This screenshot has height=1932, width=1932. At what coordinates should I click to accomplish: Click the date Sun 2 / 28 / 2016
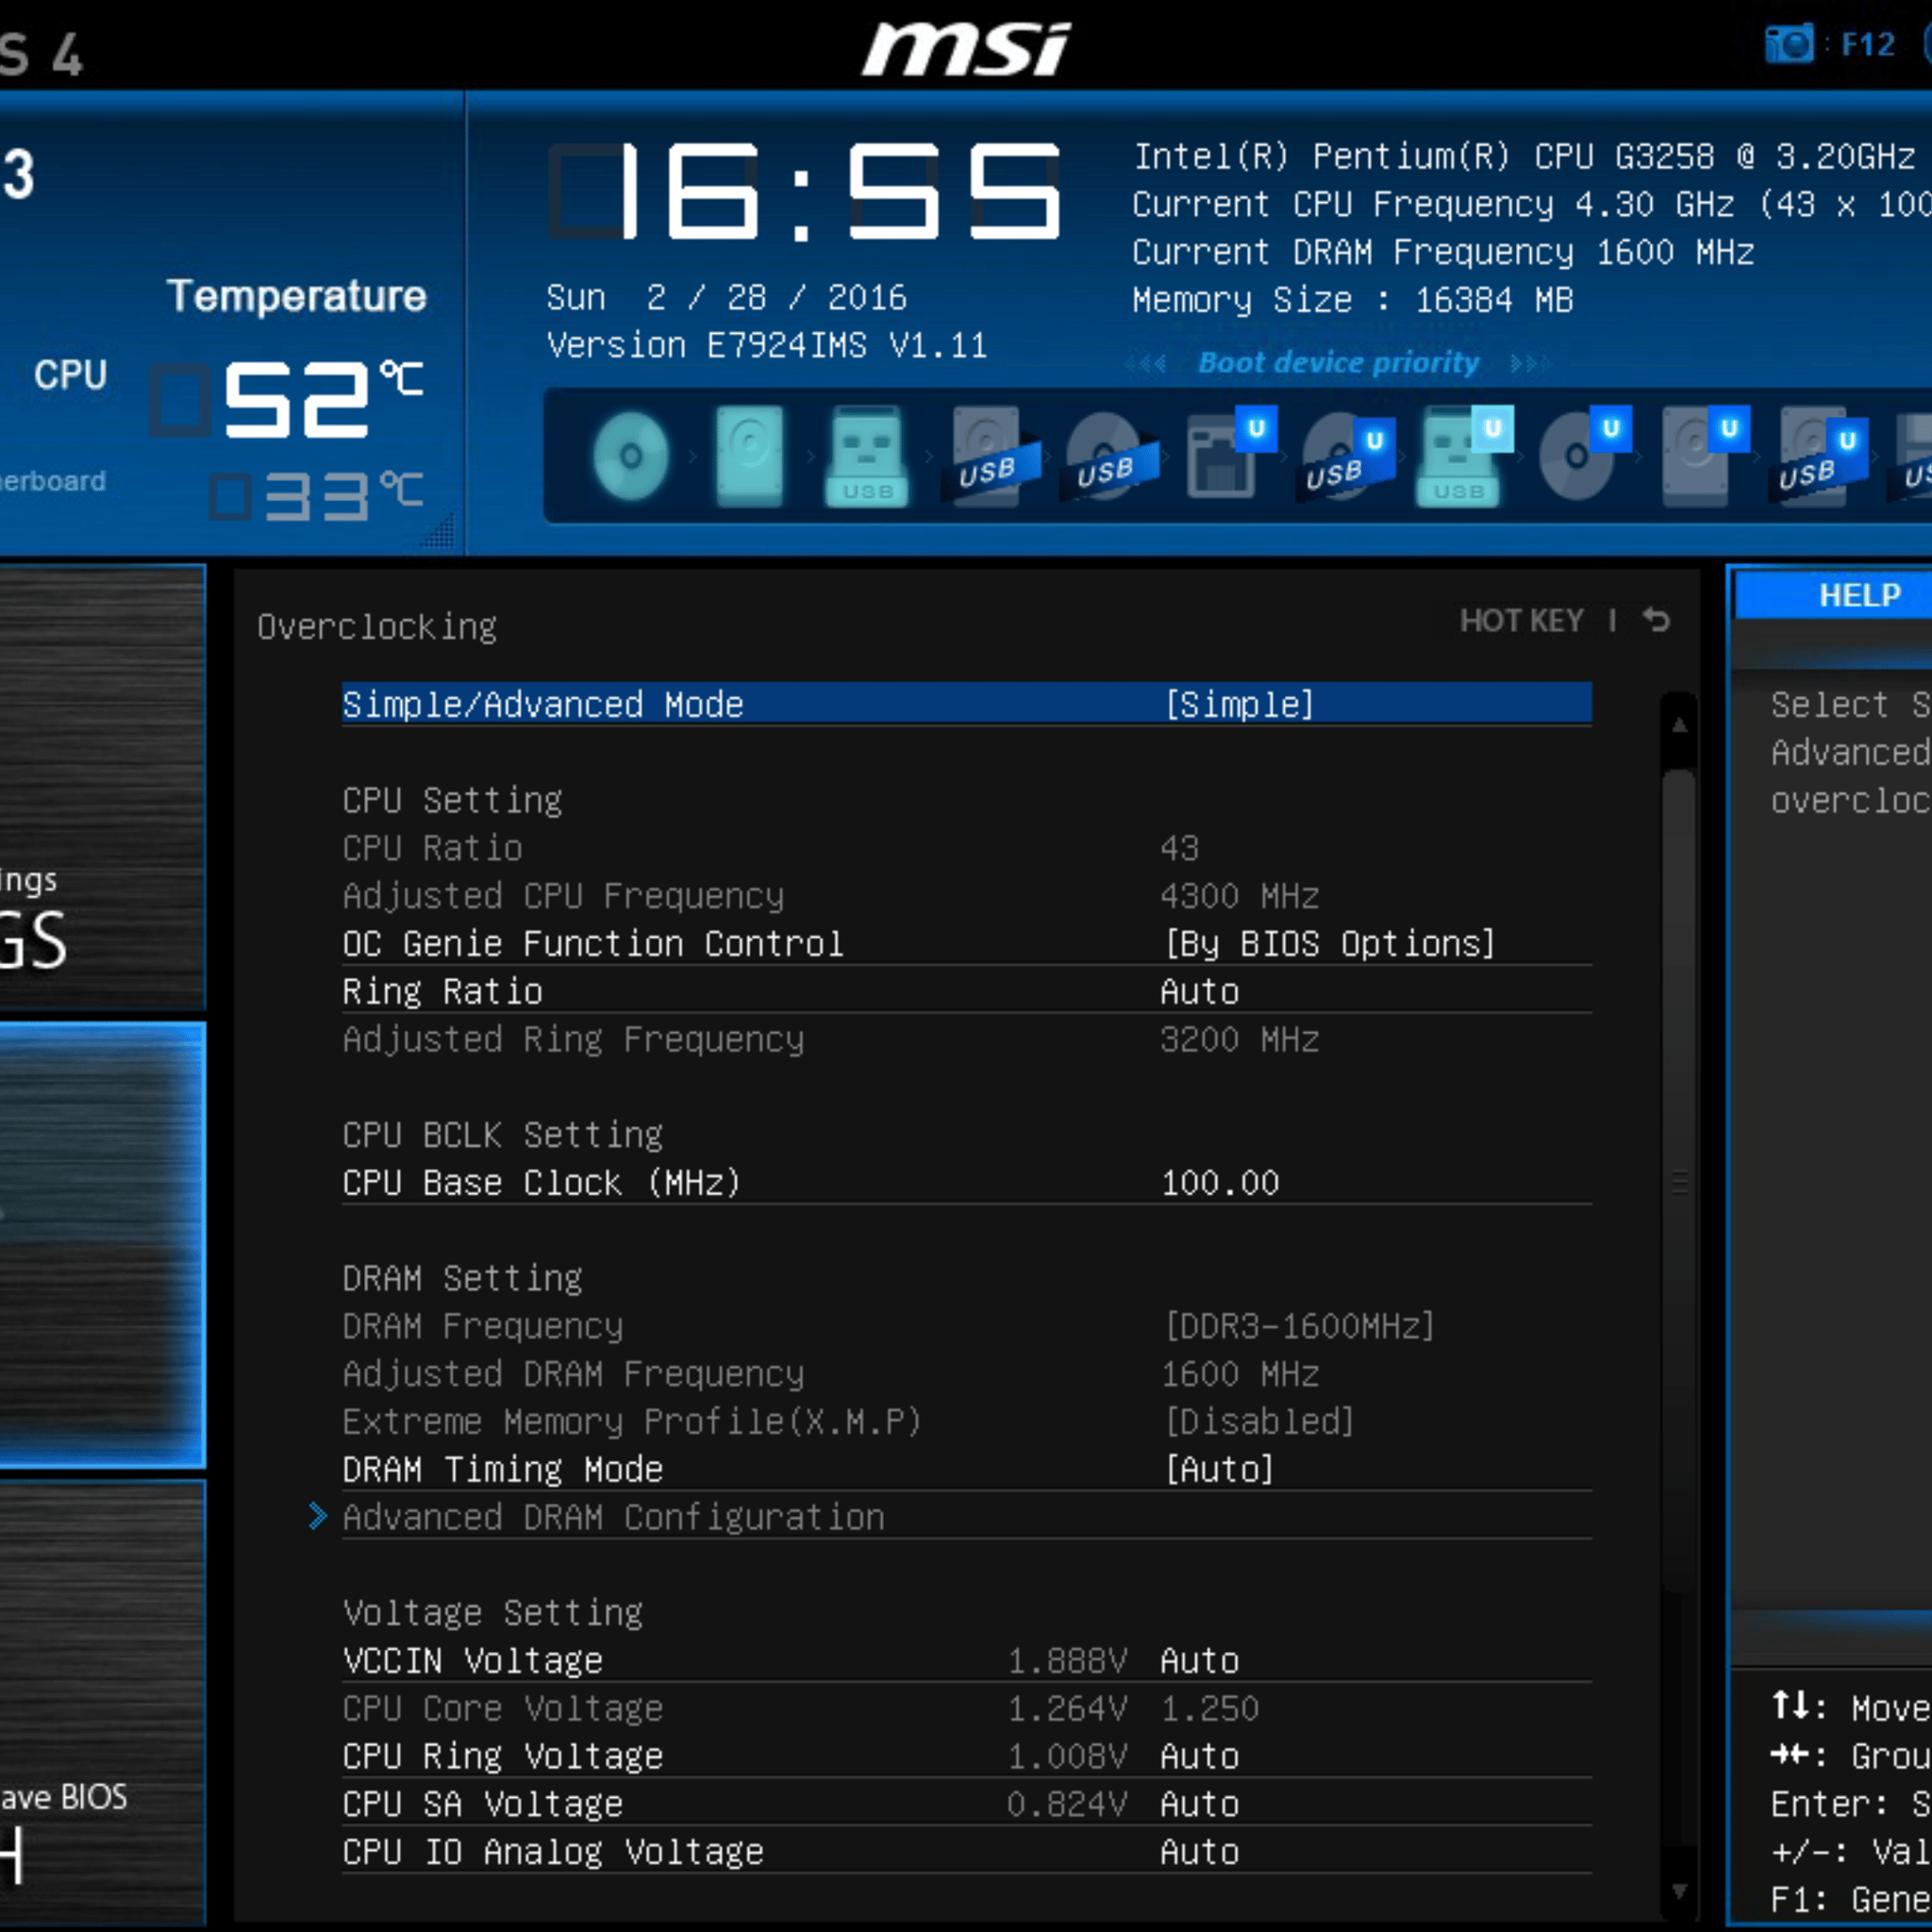(726, 298)
